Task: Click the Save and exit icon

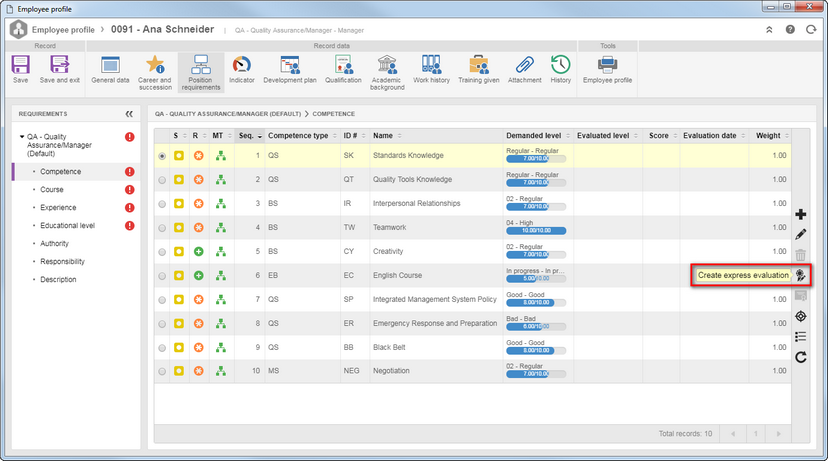Action: (59, 65)
